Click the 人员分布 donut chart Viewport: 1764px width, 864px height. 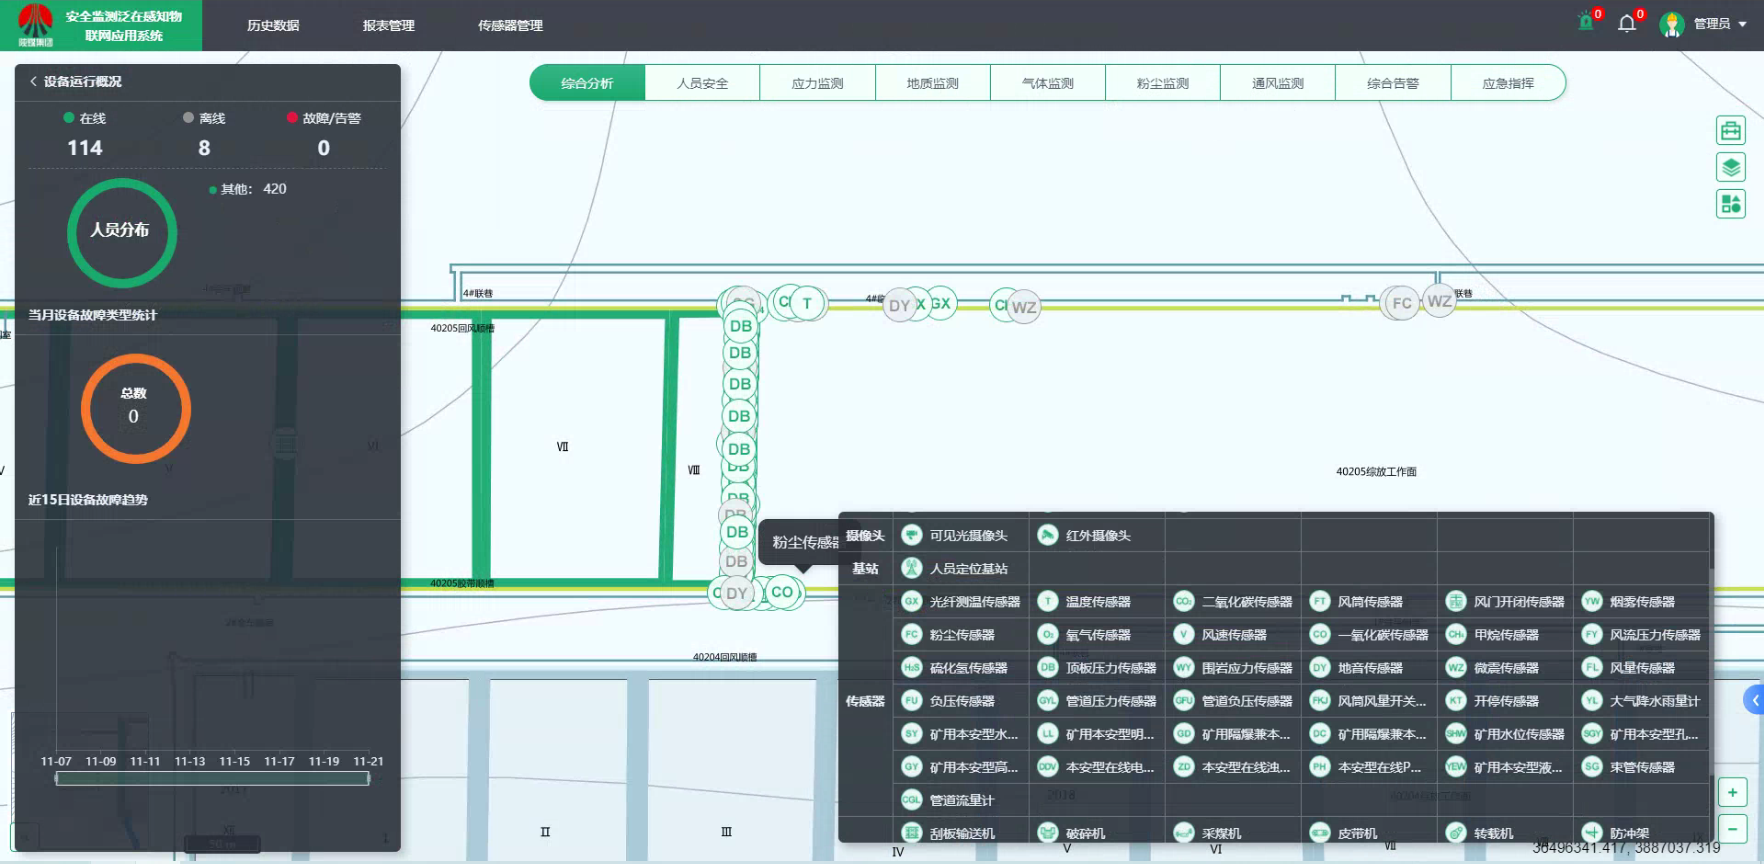coord(121,232)
